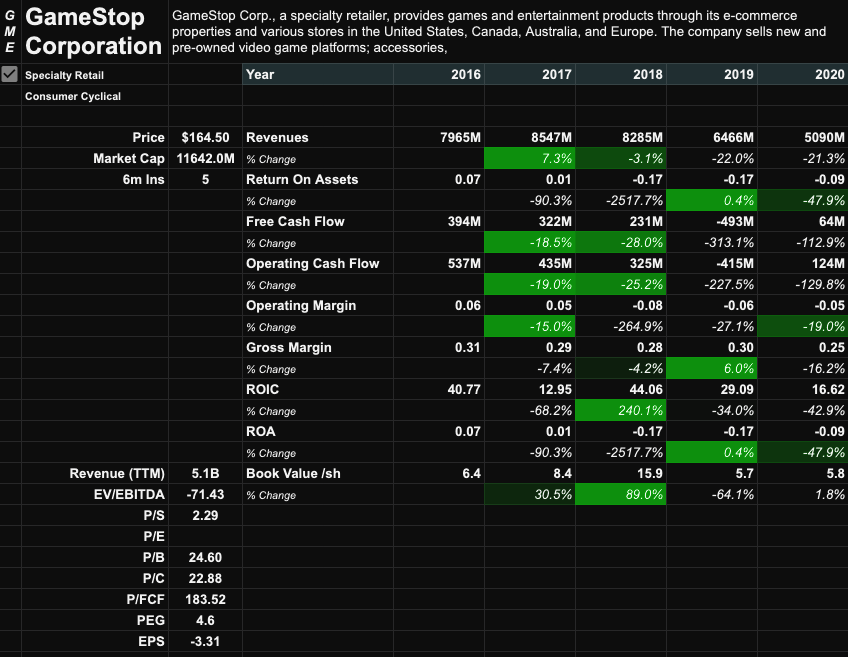
Task: Click the ROA row label
Action: click(x=317, y=432)
